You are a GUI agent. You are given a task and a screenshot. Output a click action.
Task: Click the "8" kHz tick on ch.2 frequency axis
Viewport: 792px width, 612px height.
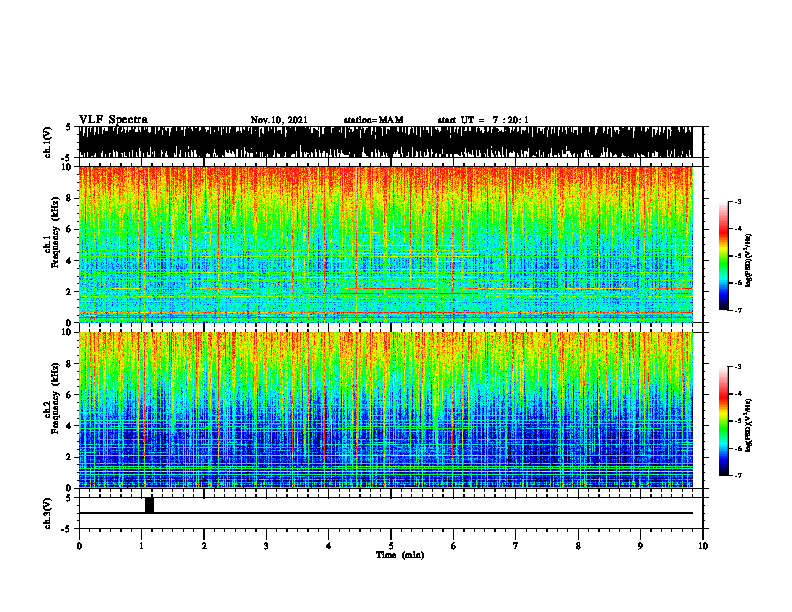click(x=70, y=364)
